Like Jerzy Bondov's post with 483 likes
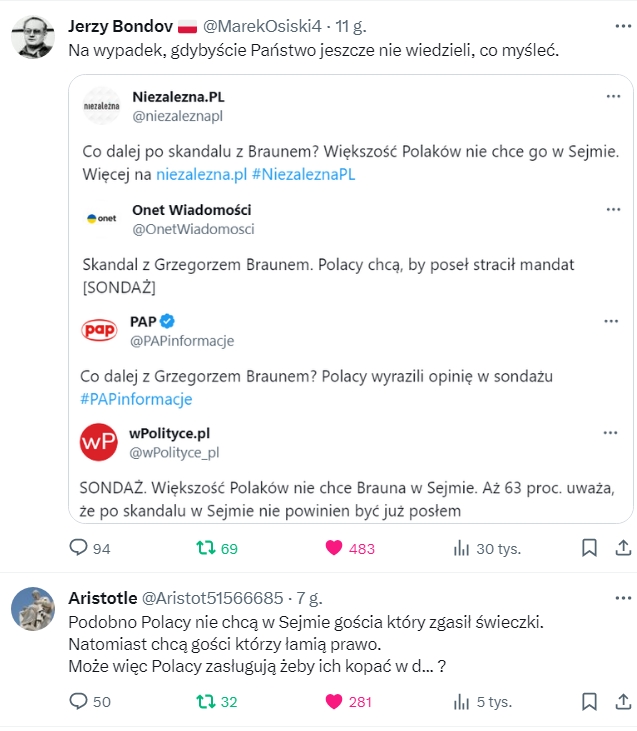The height and width of the screenshot is (731, 637). point(336,548)
